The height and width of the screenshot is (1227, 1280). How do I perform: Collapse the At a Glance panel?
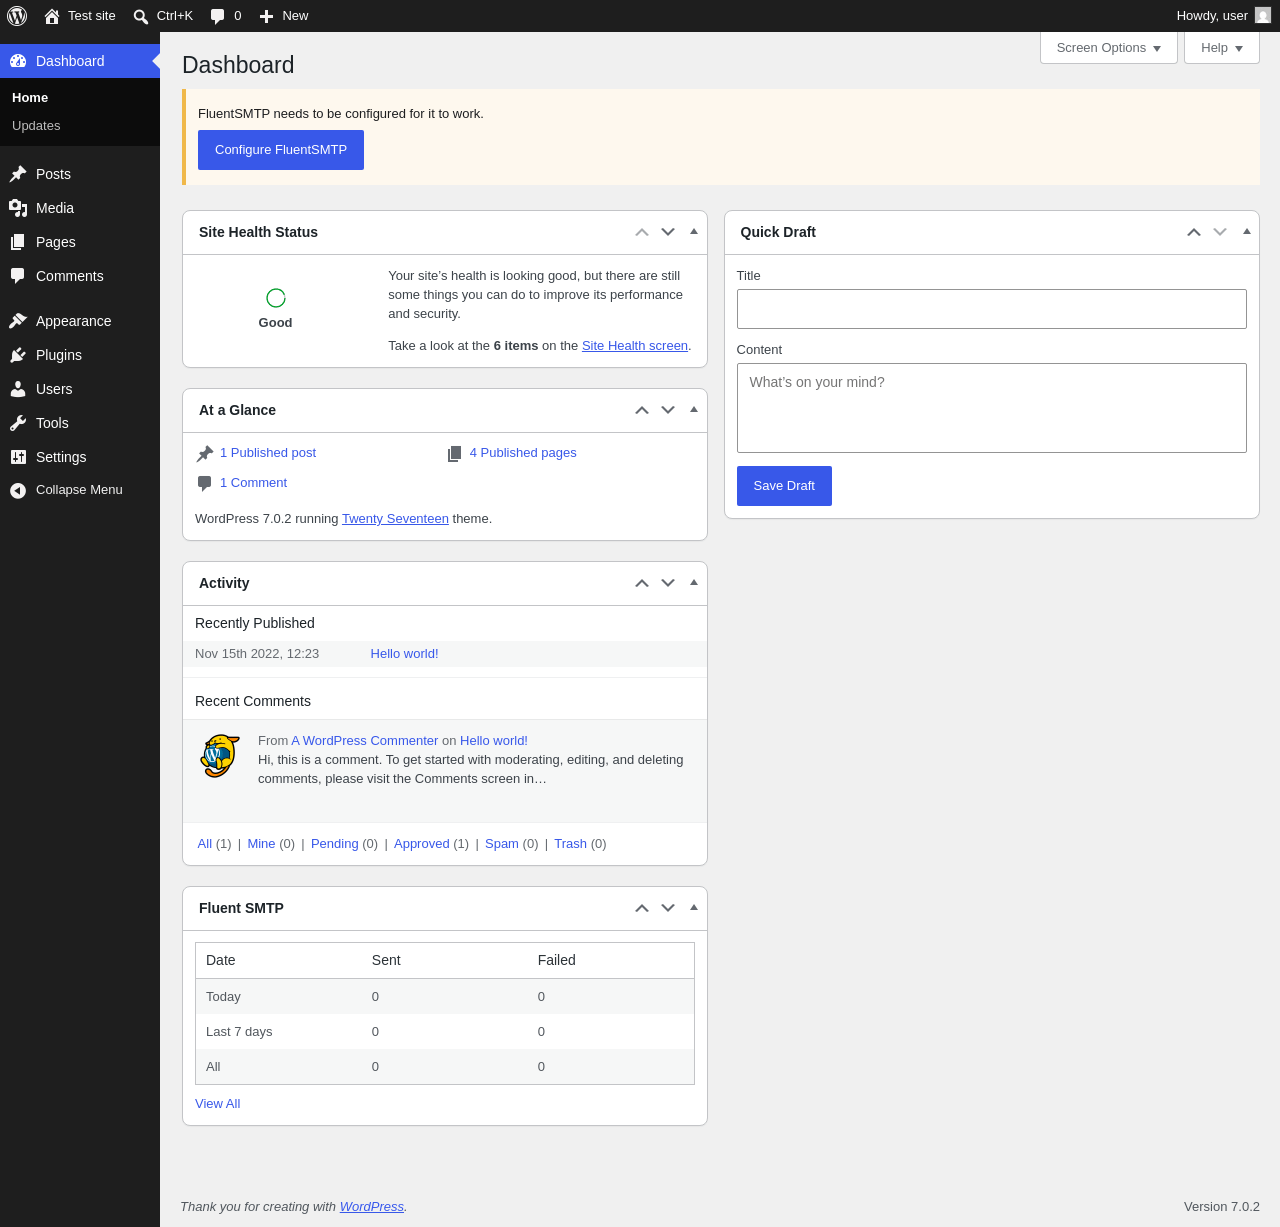click(694, 410)
